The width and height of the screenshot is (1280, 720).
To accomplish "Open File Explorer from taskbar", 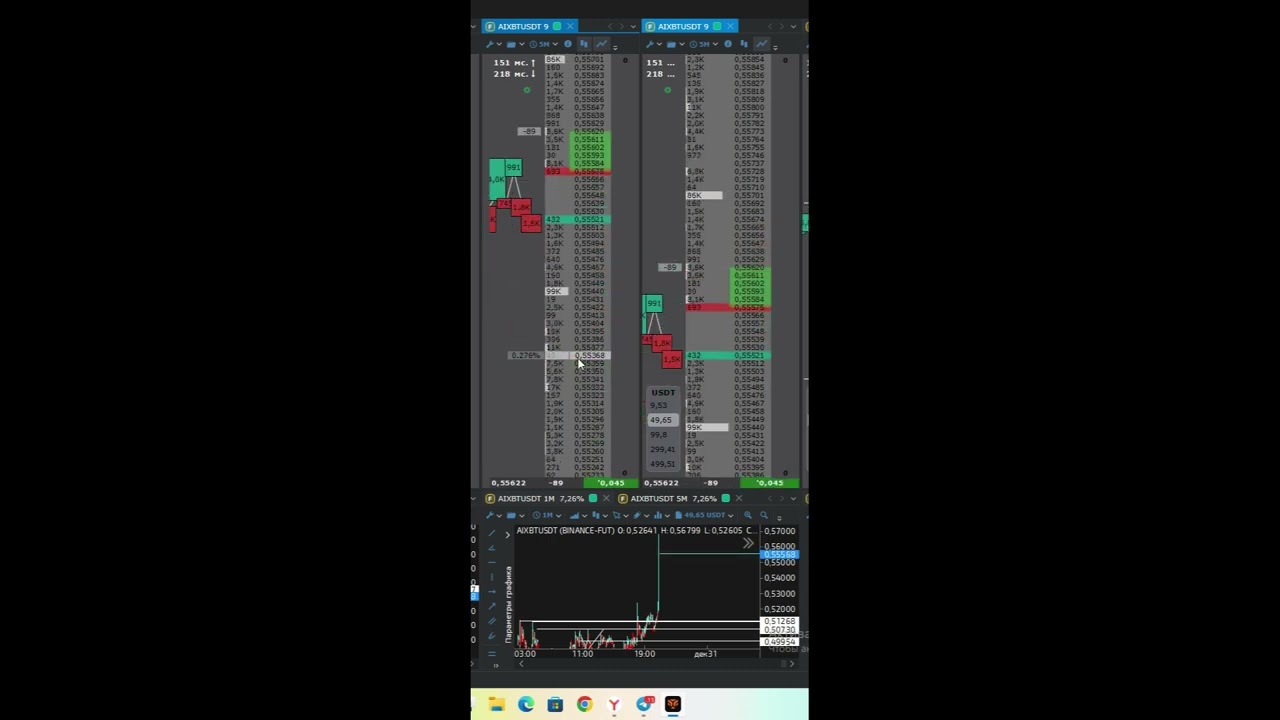I will tap(497, 705).
